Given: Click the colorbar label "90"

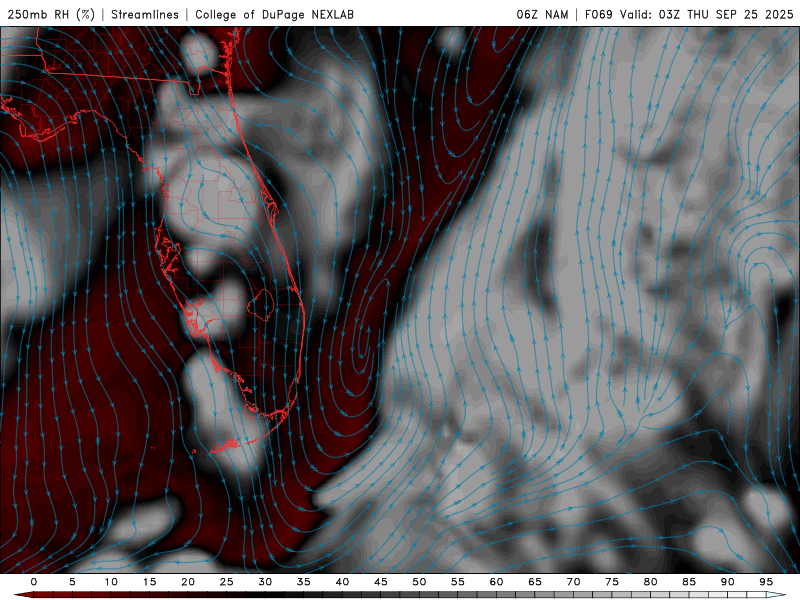Looking at the screenshot, I should pyautogui.click(x=728, y=582).
